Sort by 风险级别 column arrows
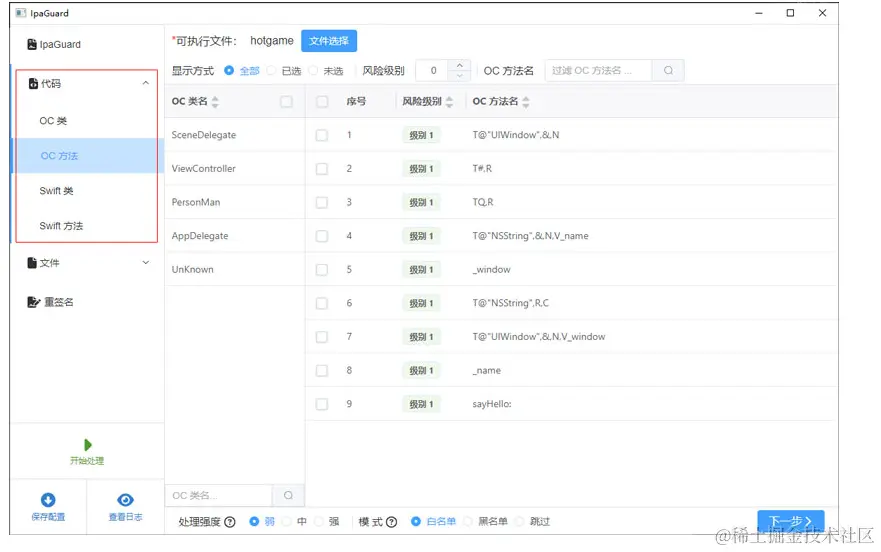 (449, 102)
